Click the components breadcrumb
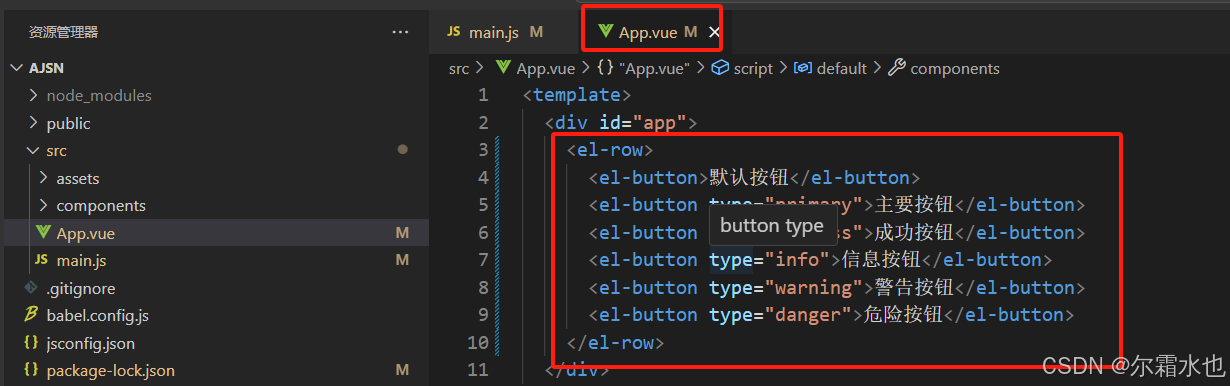The image size is (1230, 386). click(x=955, y=69)
